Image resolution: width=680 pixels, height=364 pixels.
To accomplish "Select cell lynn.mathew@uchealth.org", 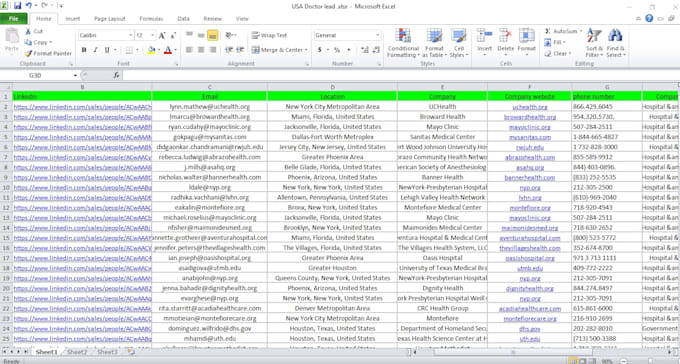I will tap(209, 107).
